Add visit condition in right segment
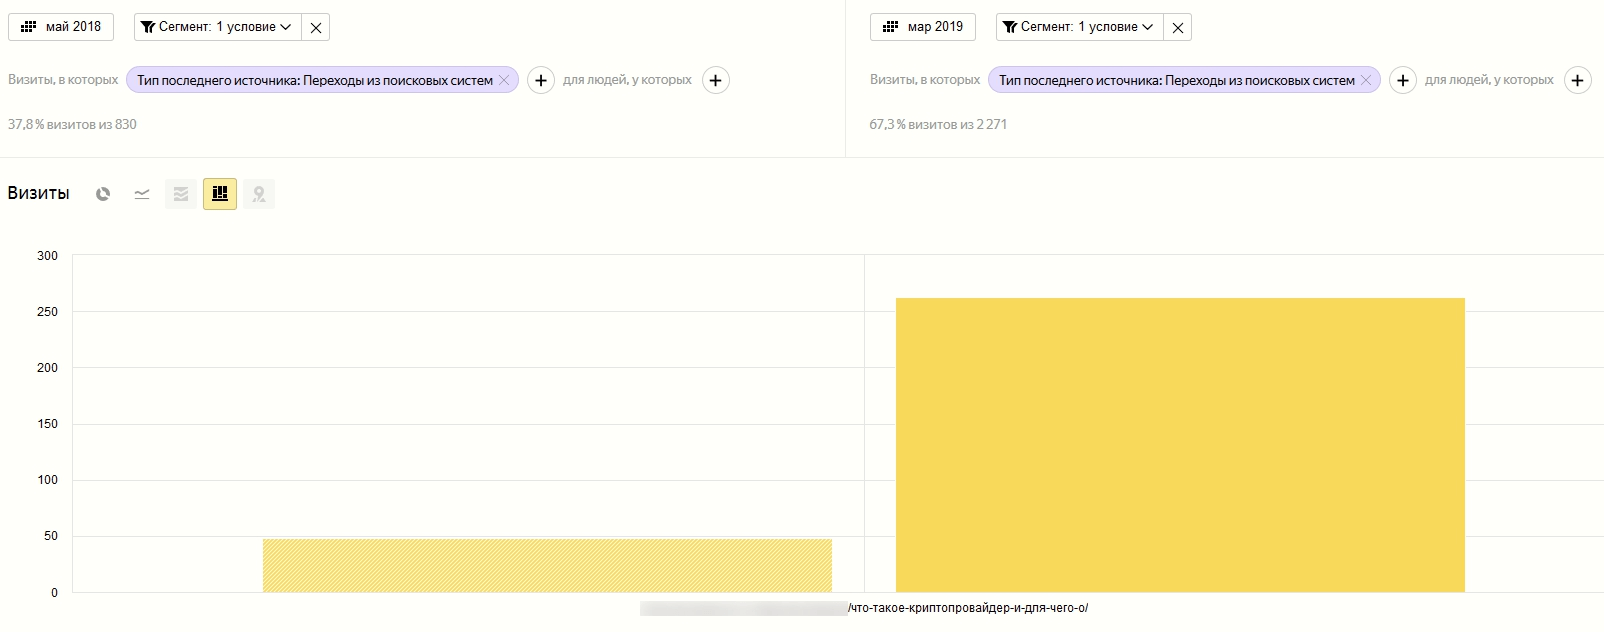The image size is (1604, 632). tap(1403, 80)
